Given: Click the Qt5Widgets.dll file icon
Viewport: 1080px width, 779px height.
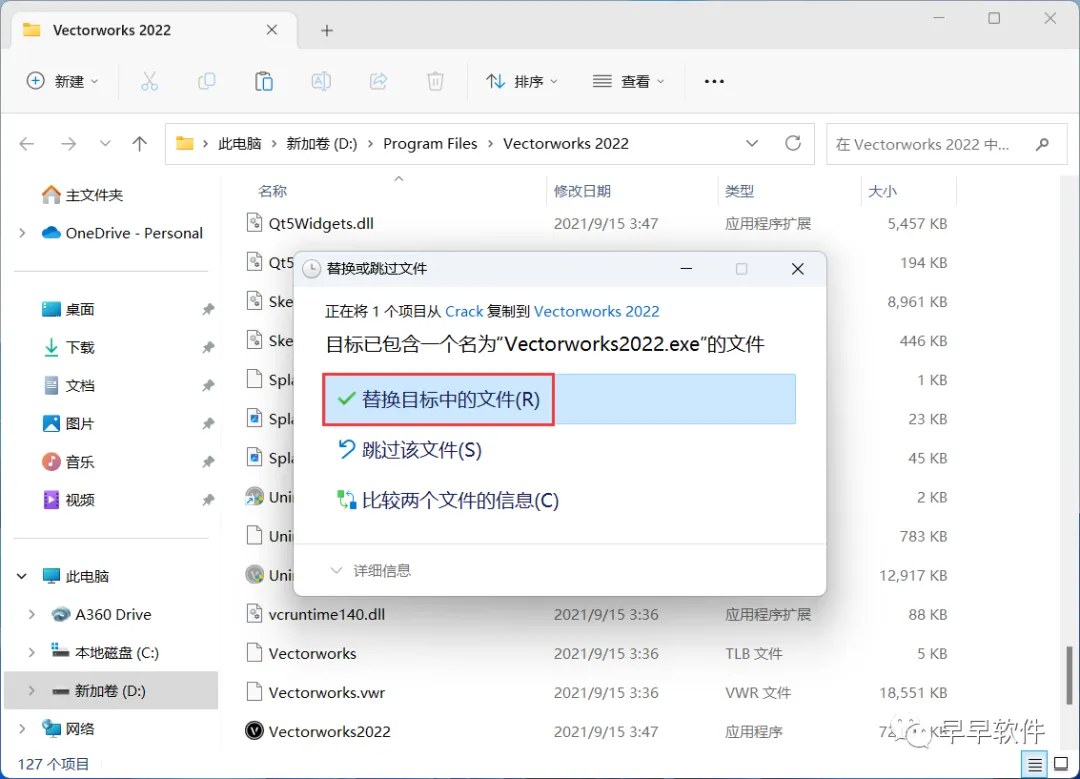Looking at the screenshot, I should point(255,223).
